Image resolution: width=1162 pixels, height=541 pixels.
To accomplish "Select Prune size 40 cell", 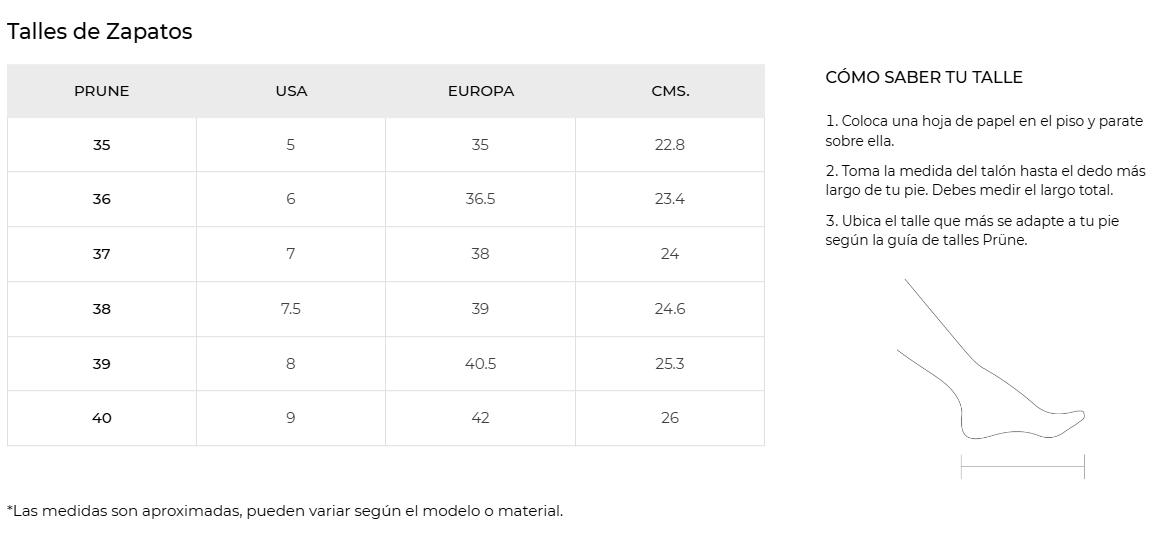I will point(102,418).
